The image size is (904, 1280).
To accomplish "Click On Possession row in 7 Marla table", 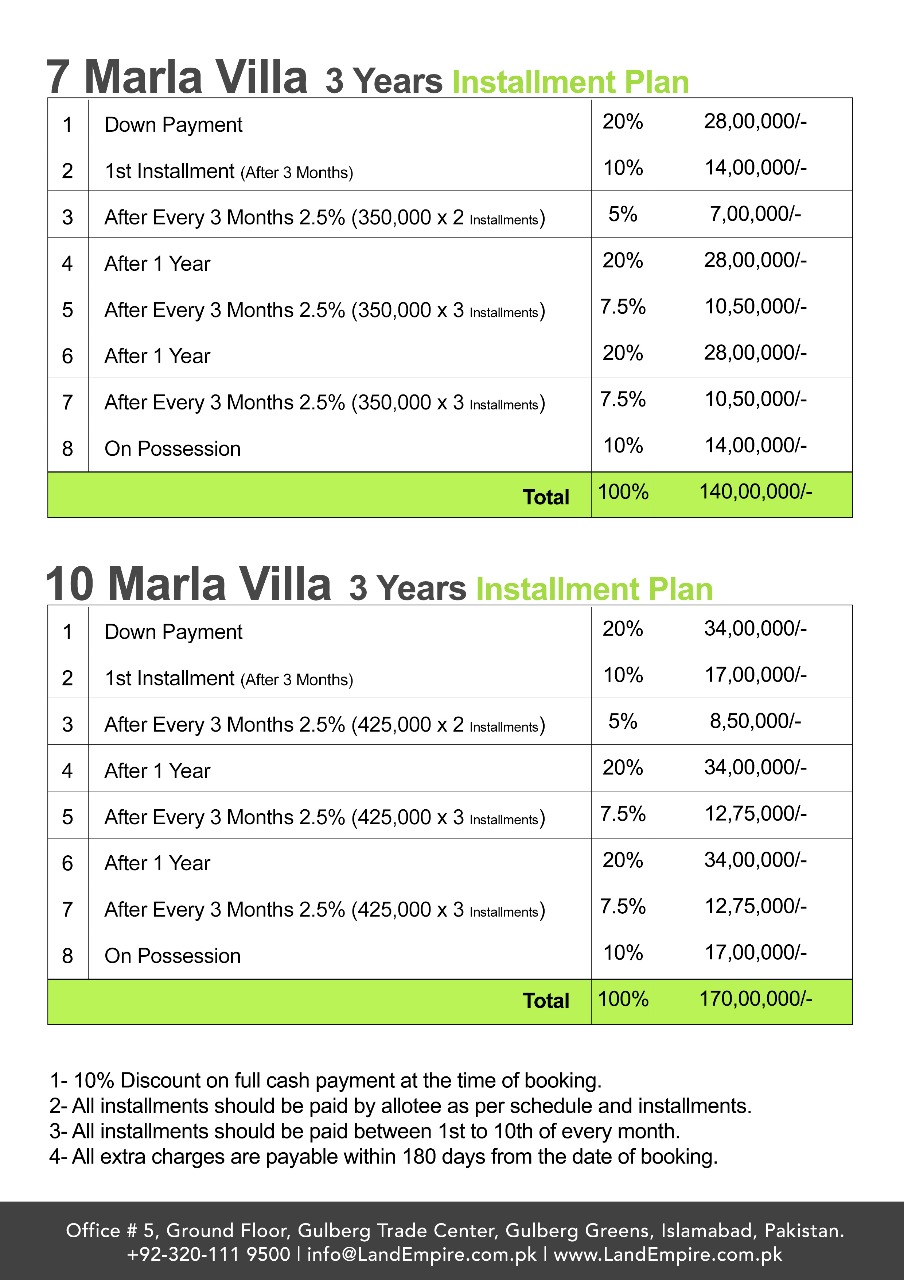I will (172, 449).
